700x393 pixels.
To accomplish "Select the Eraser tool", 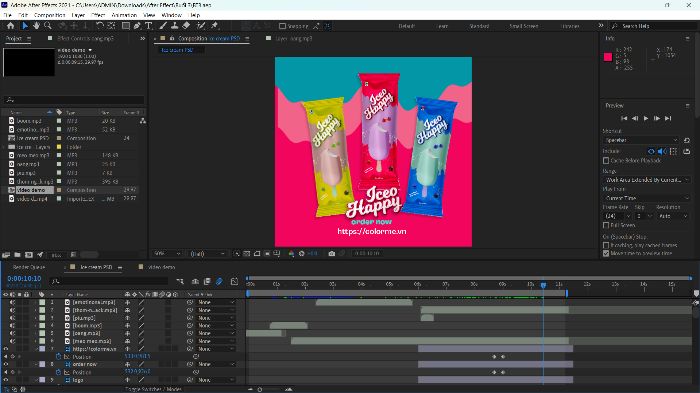I will tap(186, 26).
